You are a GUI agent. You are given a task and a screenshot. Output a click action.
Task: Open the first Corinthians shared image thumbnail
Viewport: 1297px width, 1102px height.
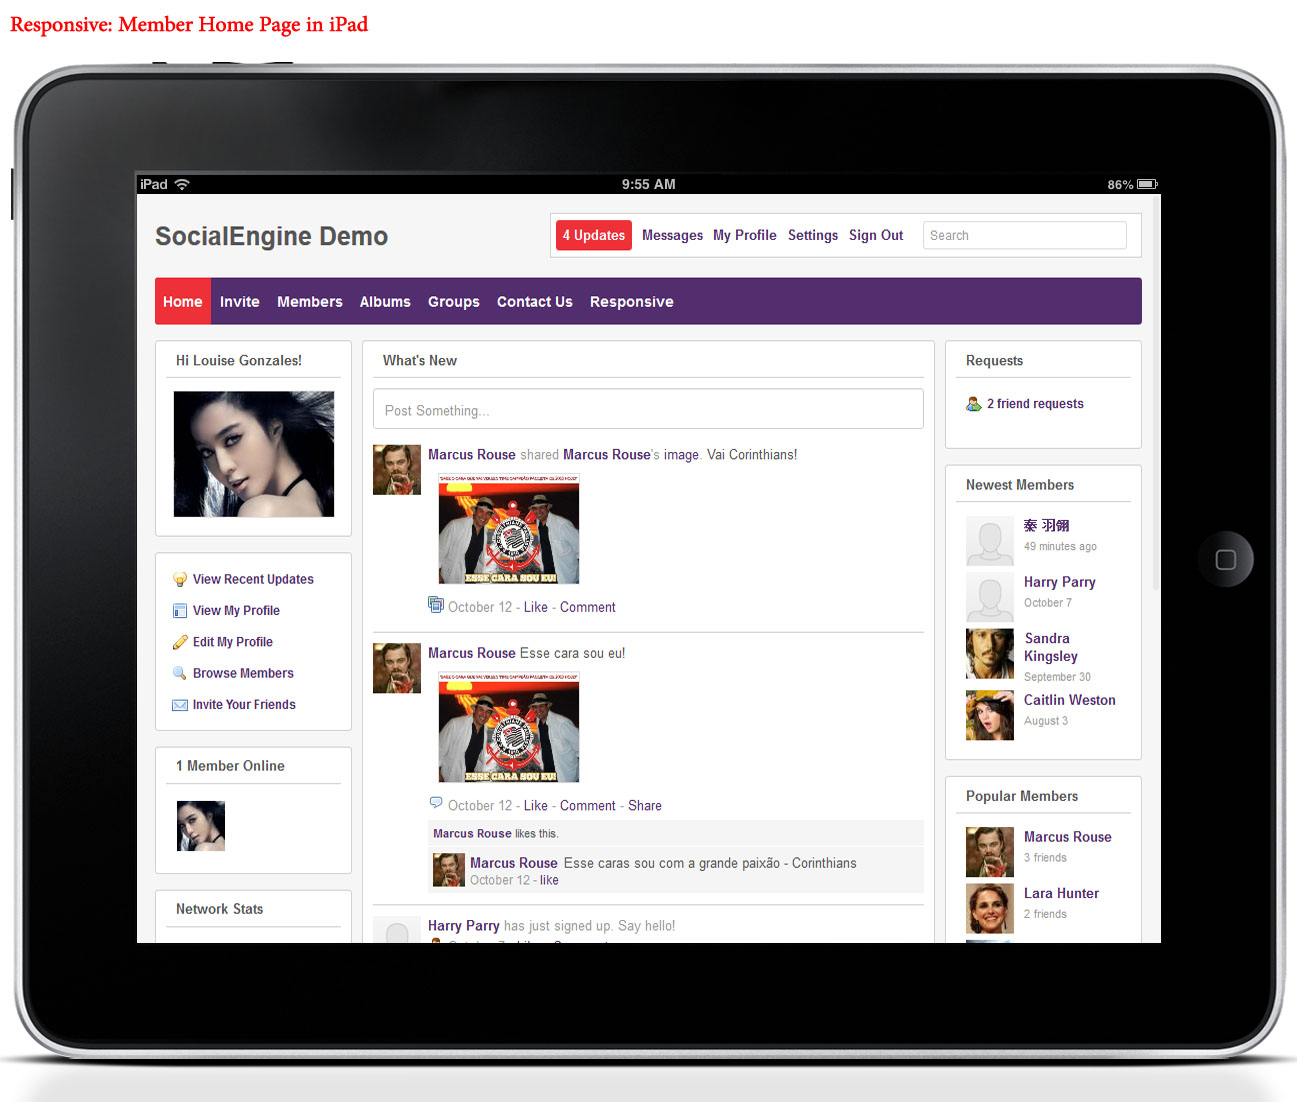509,529
